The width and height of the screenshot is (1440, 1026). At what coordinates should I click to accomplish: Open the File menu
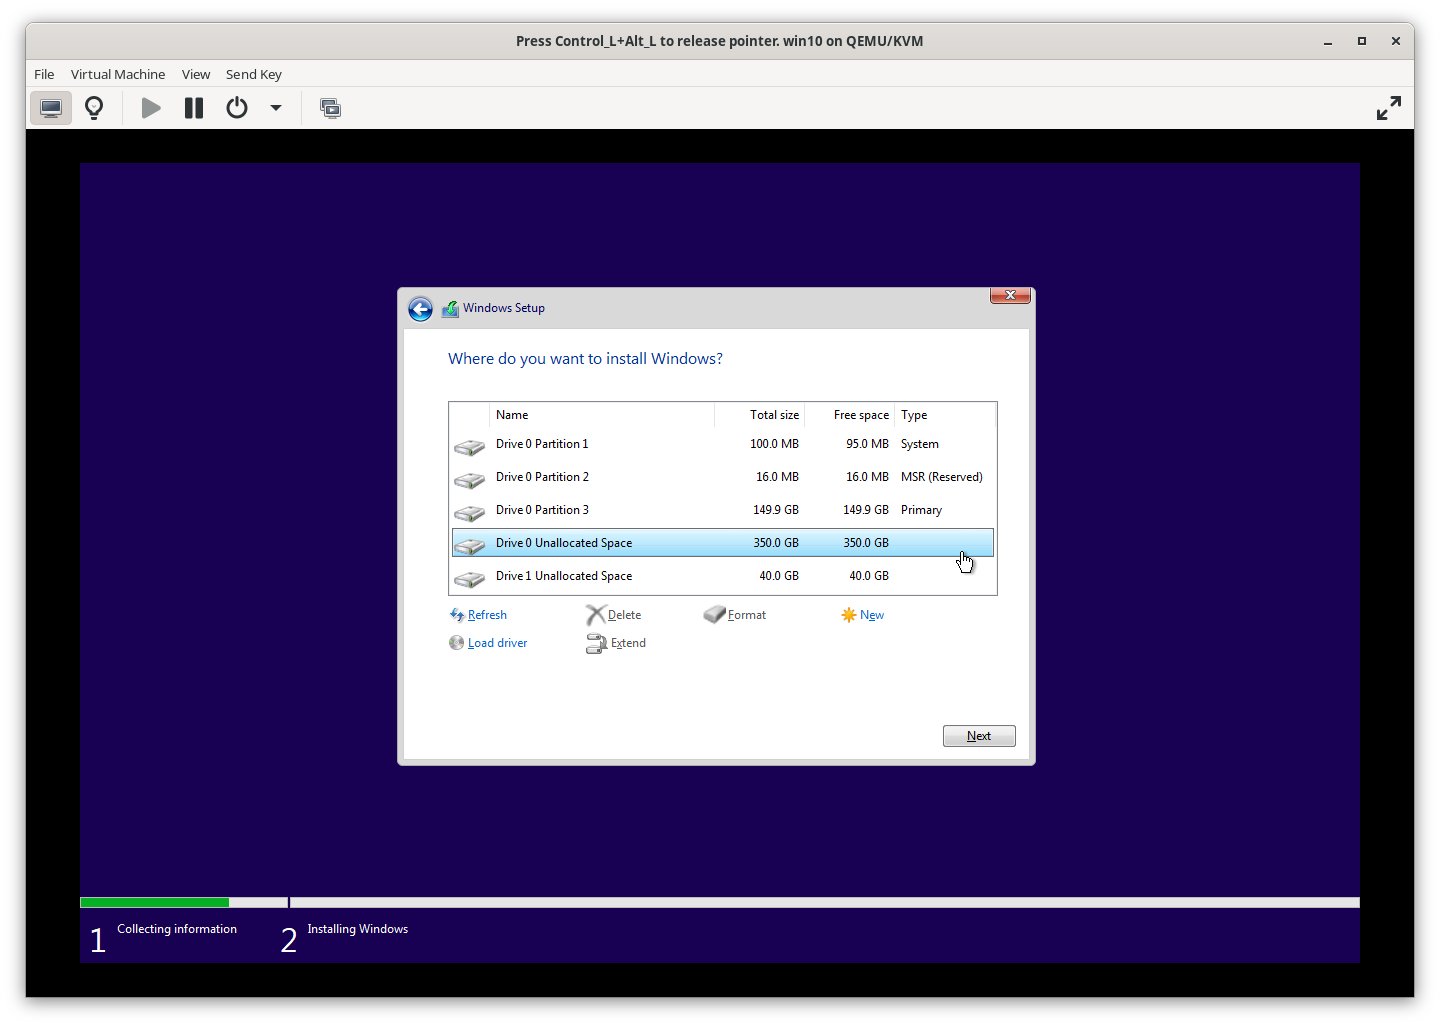pos(44,74)
